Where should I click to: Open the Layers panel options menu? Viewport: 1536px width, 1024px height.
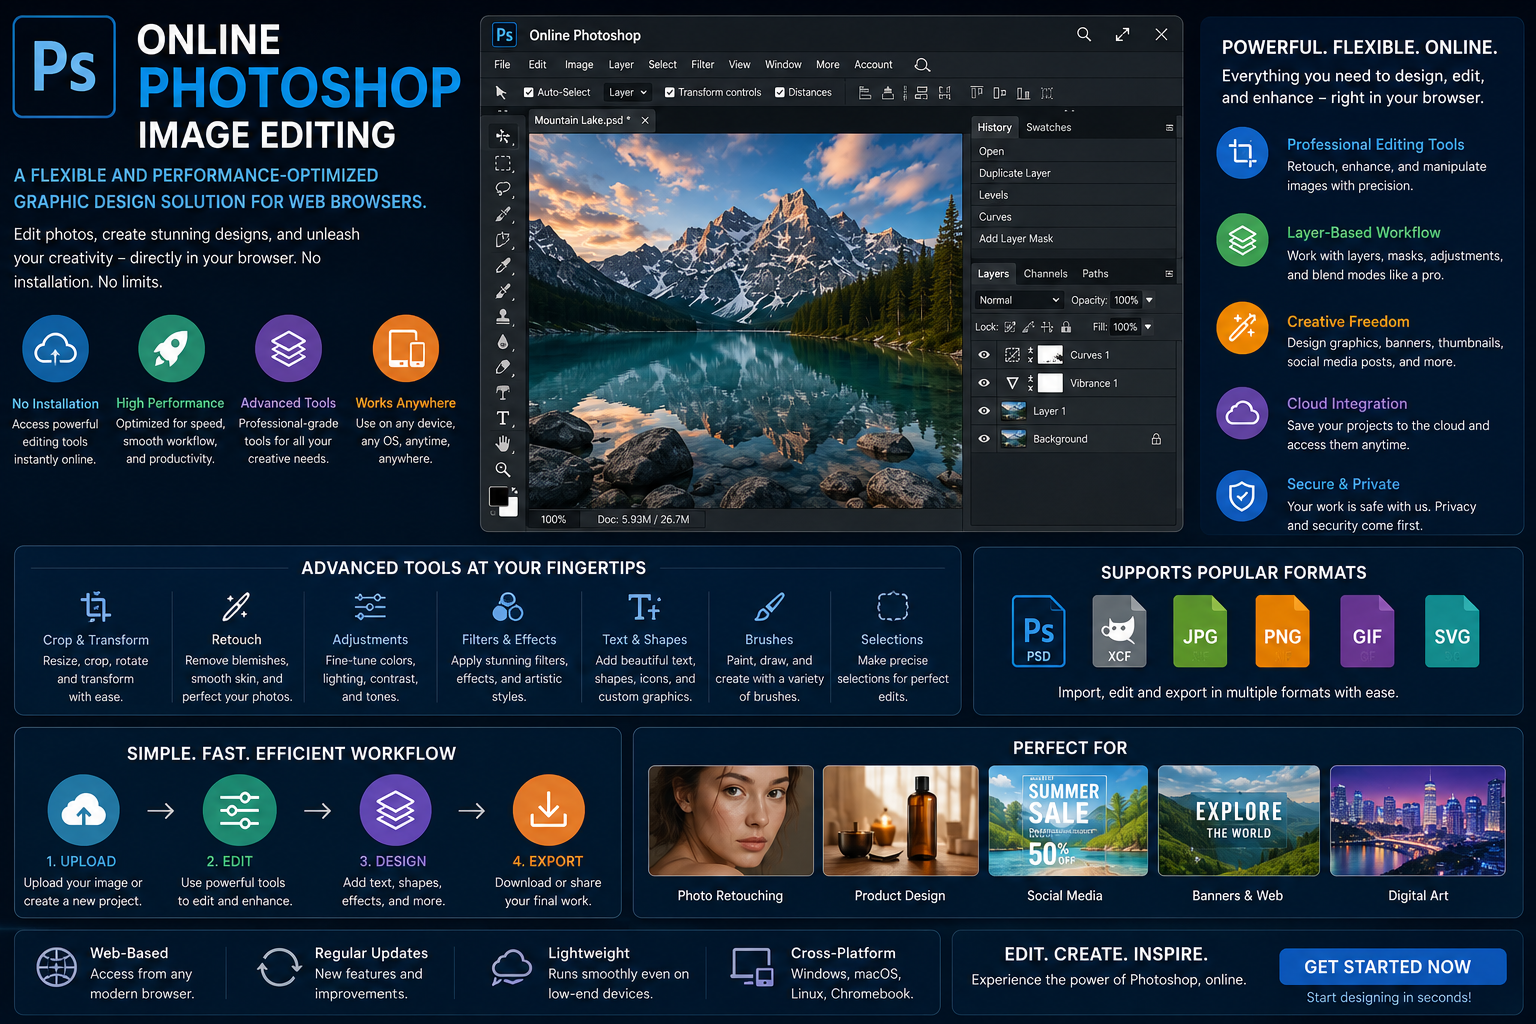tap(1169, 274)
